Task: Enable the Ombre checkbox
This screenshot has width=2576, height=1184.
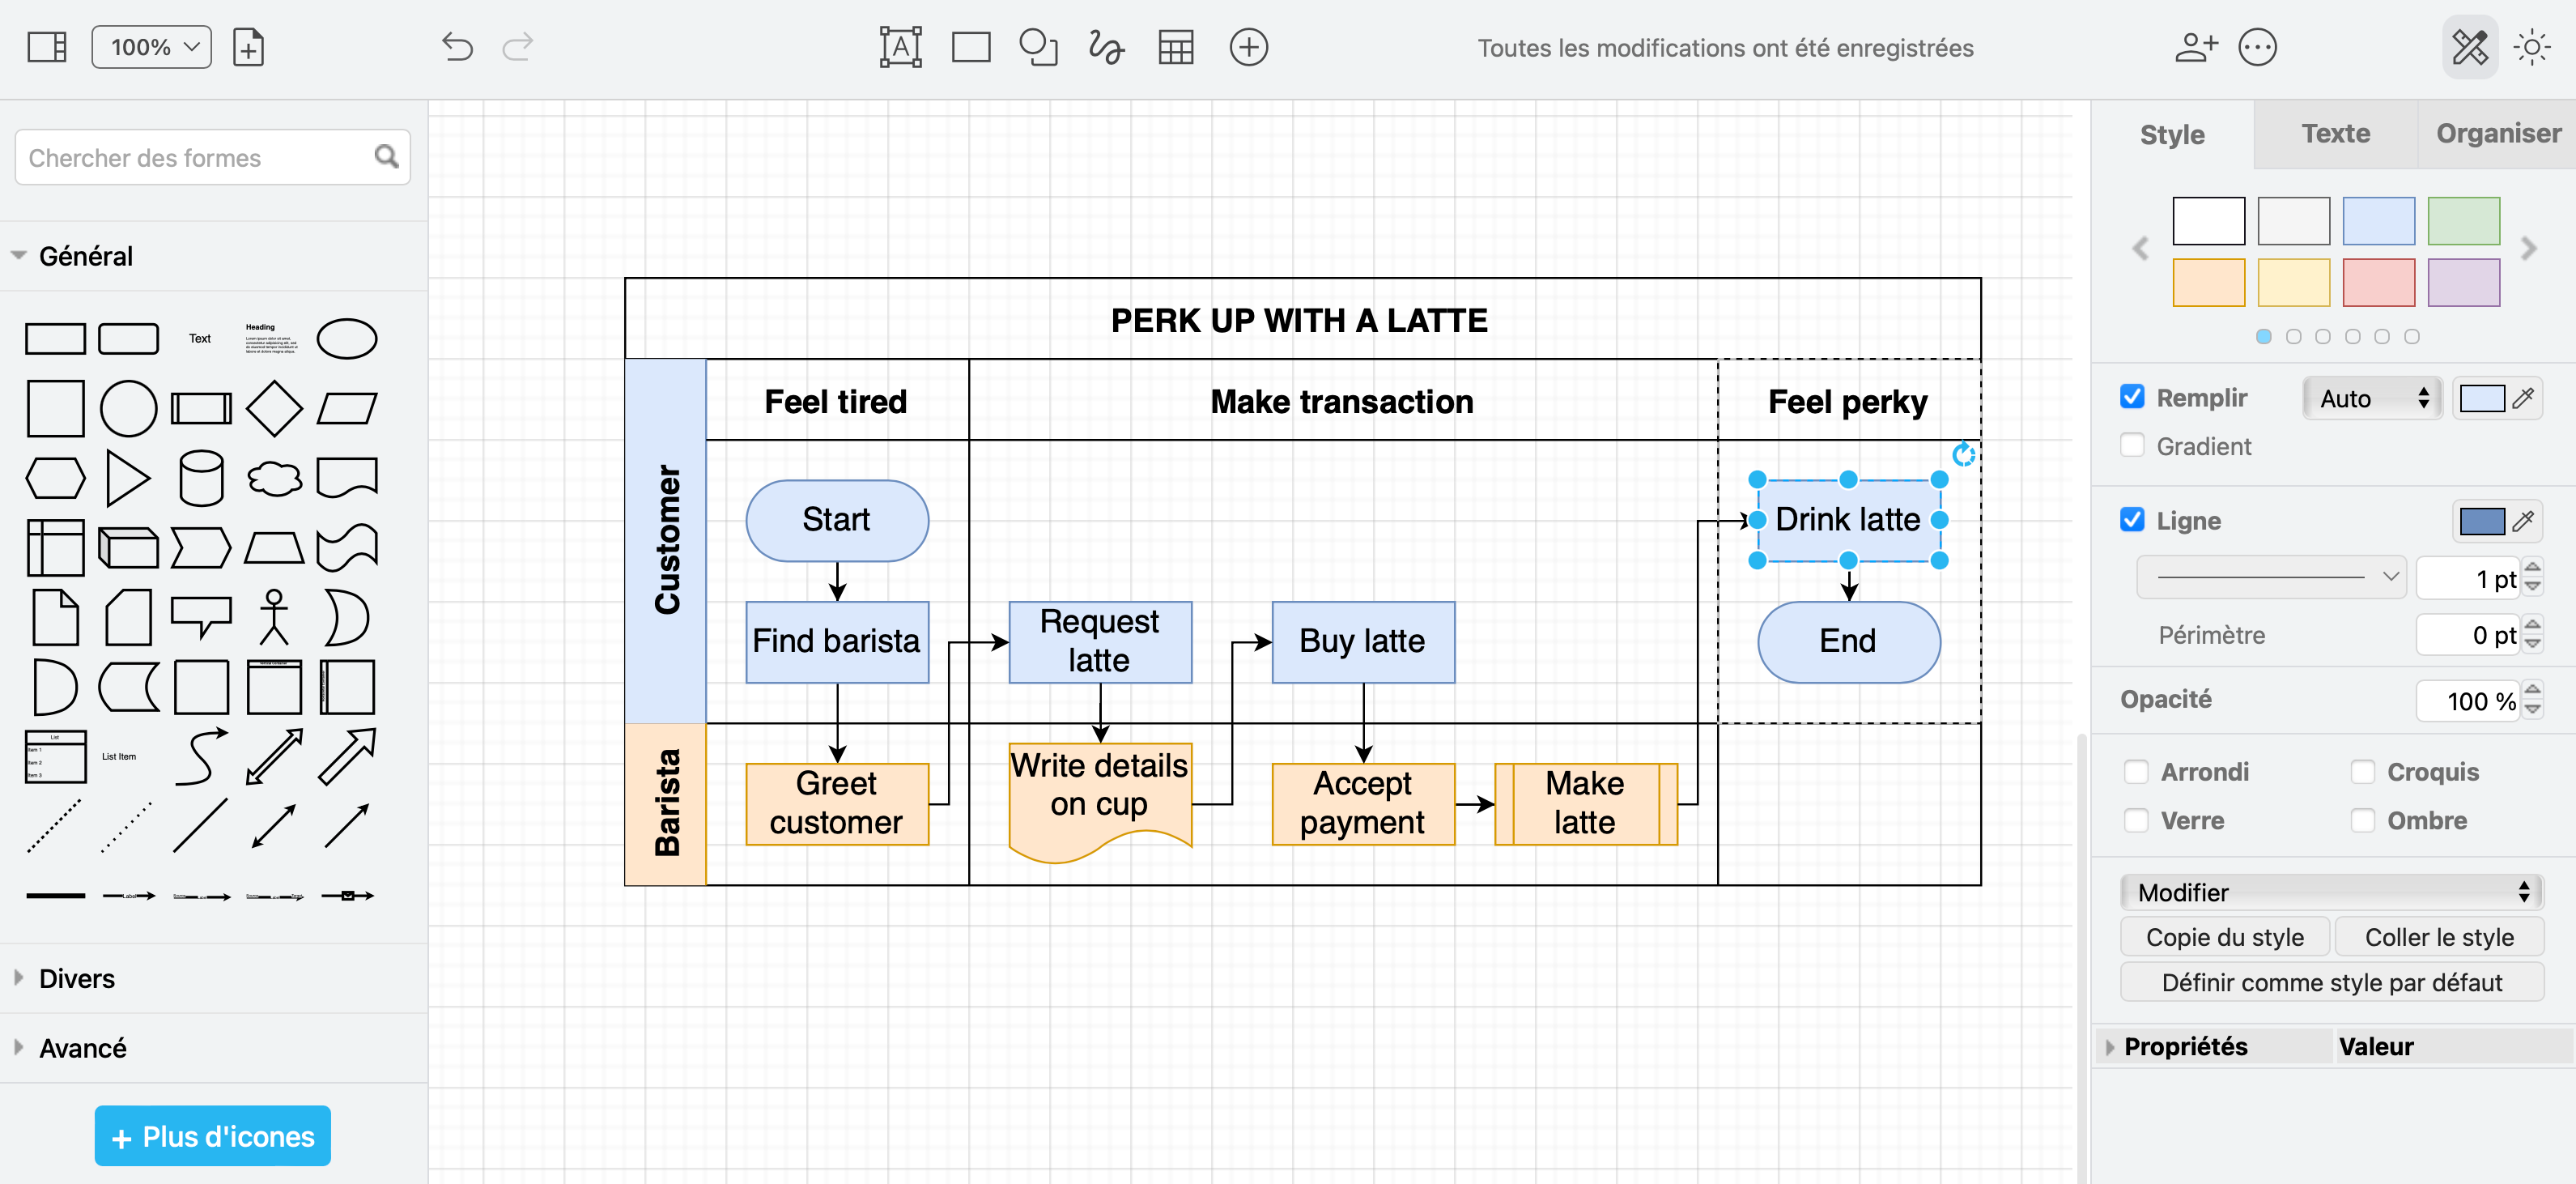Action: (2364, 820)
